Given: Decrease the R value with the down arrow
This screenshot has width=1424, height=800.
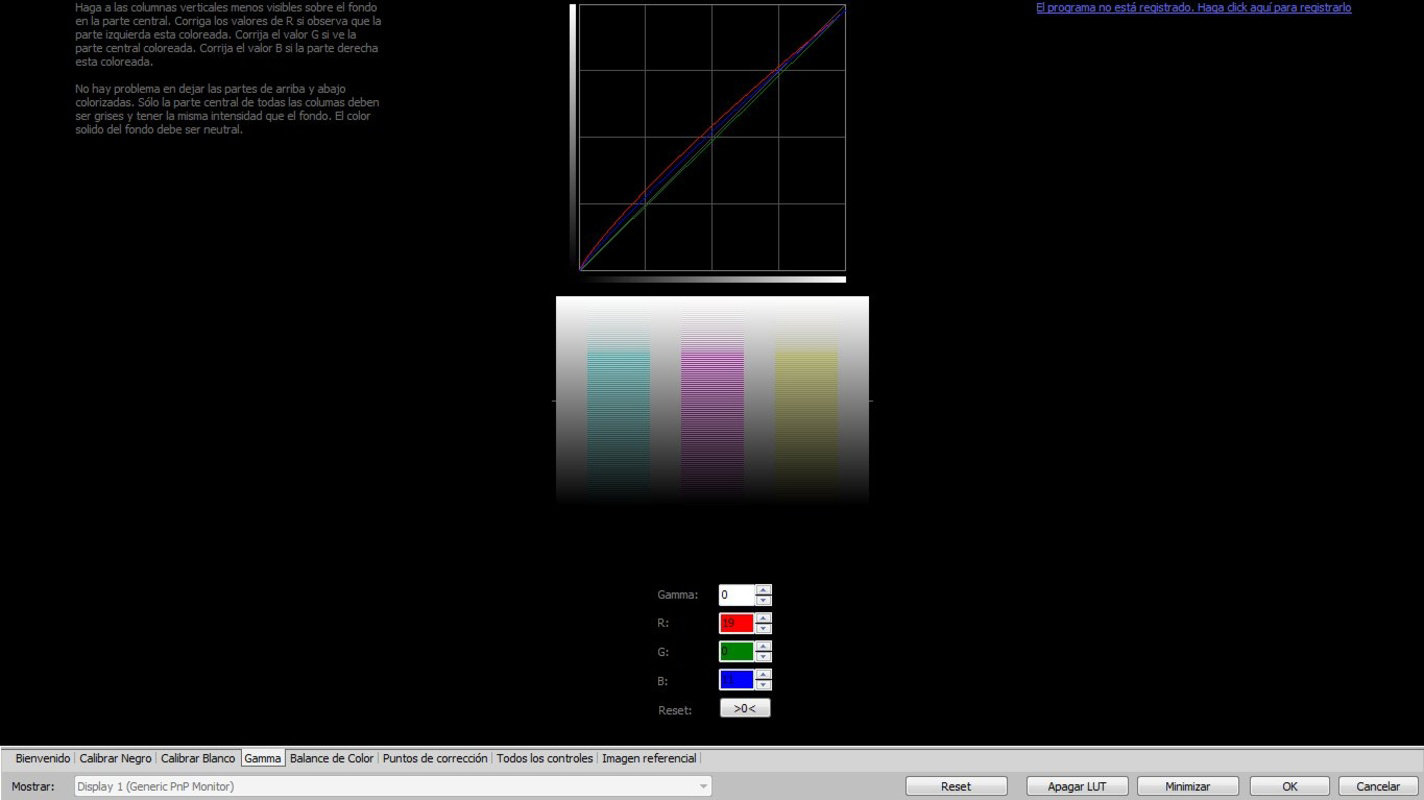Looking at the screenshot, I should (764, 628).
